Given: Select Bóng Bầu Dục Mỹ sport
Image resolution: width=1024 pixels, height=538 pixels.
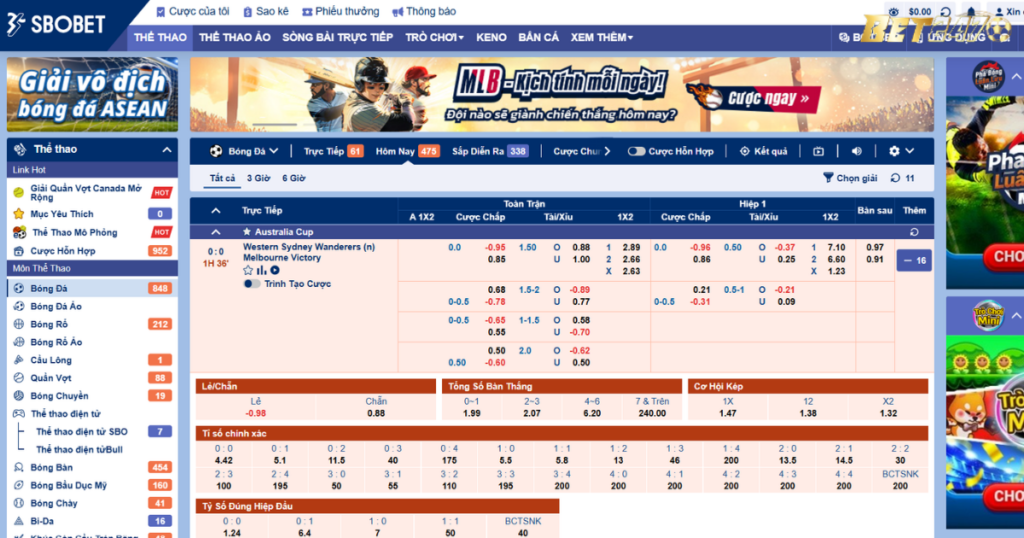Looking at the screenshot, I should click(x=92, y=485).
